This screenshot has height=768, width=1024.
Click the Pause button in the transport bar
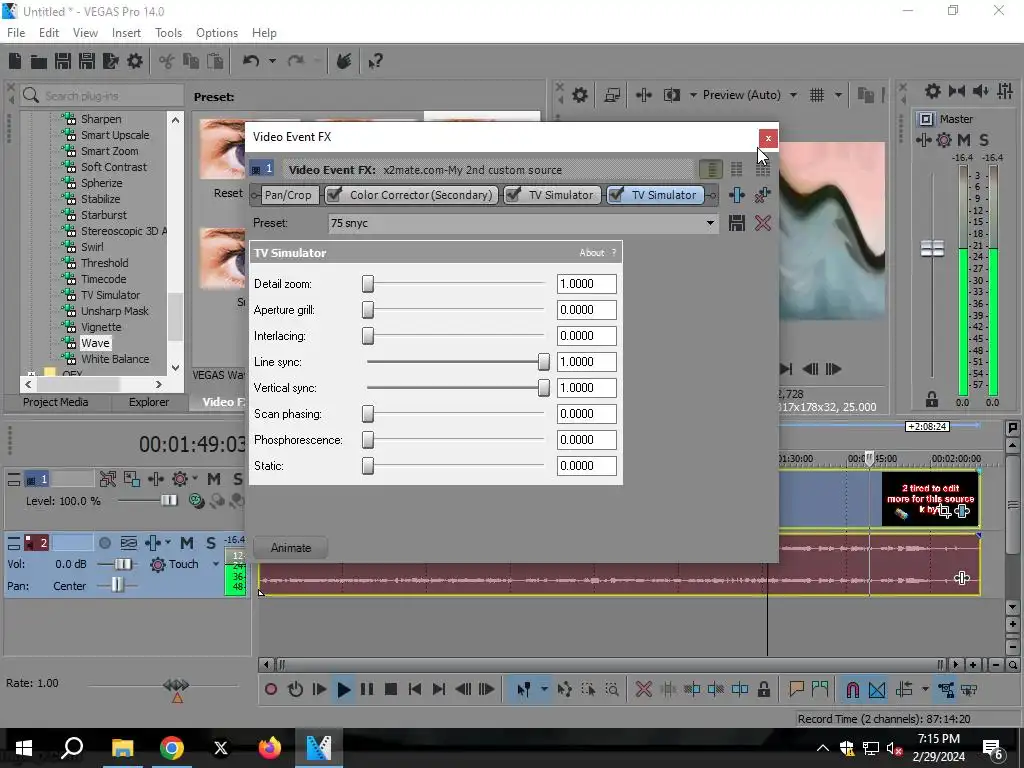point(367,689)
